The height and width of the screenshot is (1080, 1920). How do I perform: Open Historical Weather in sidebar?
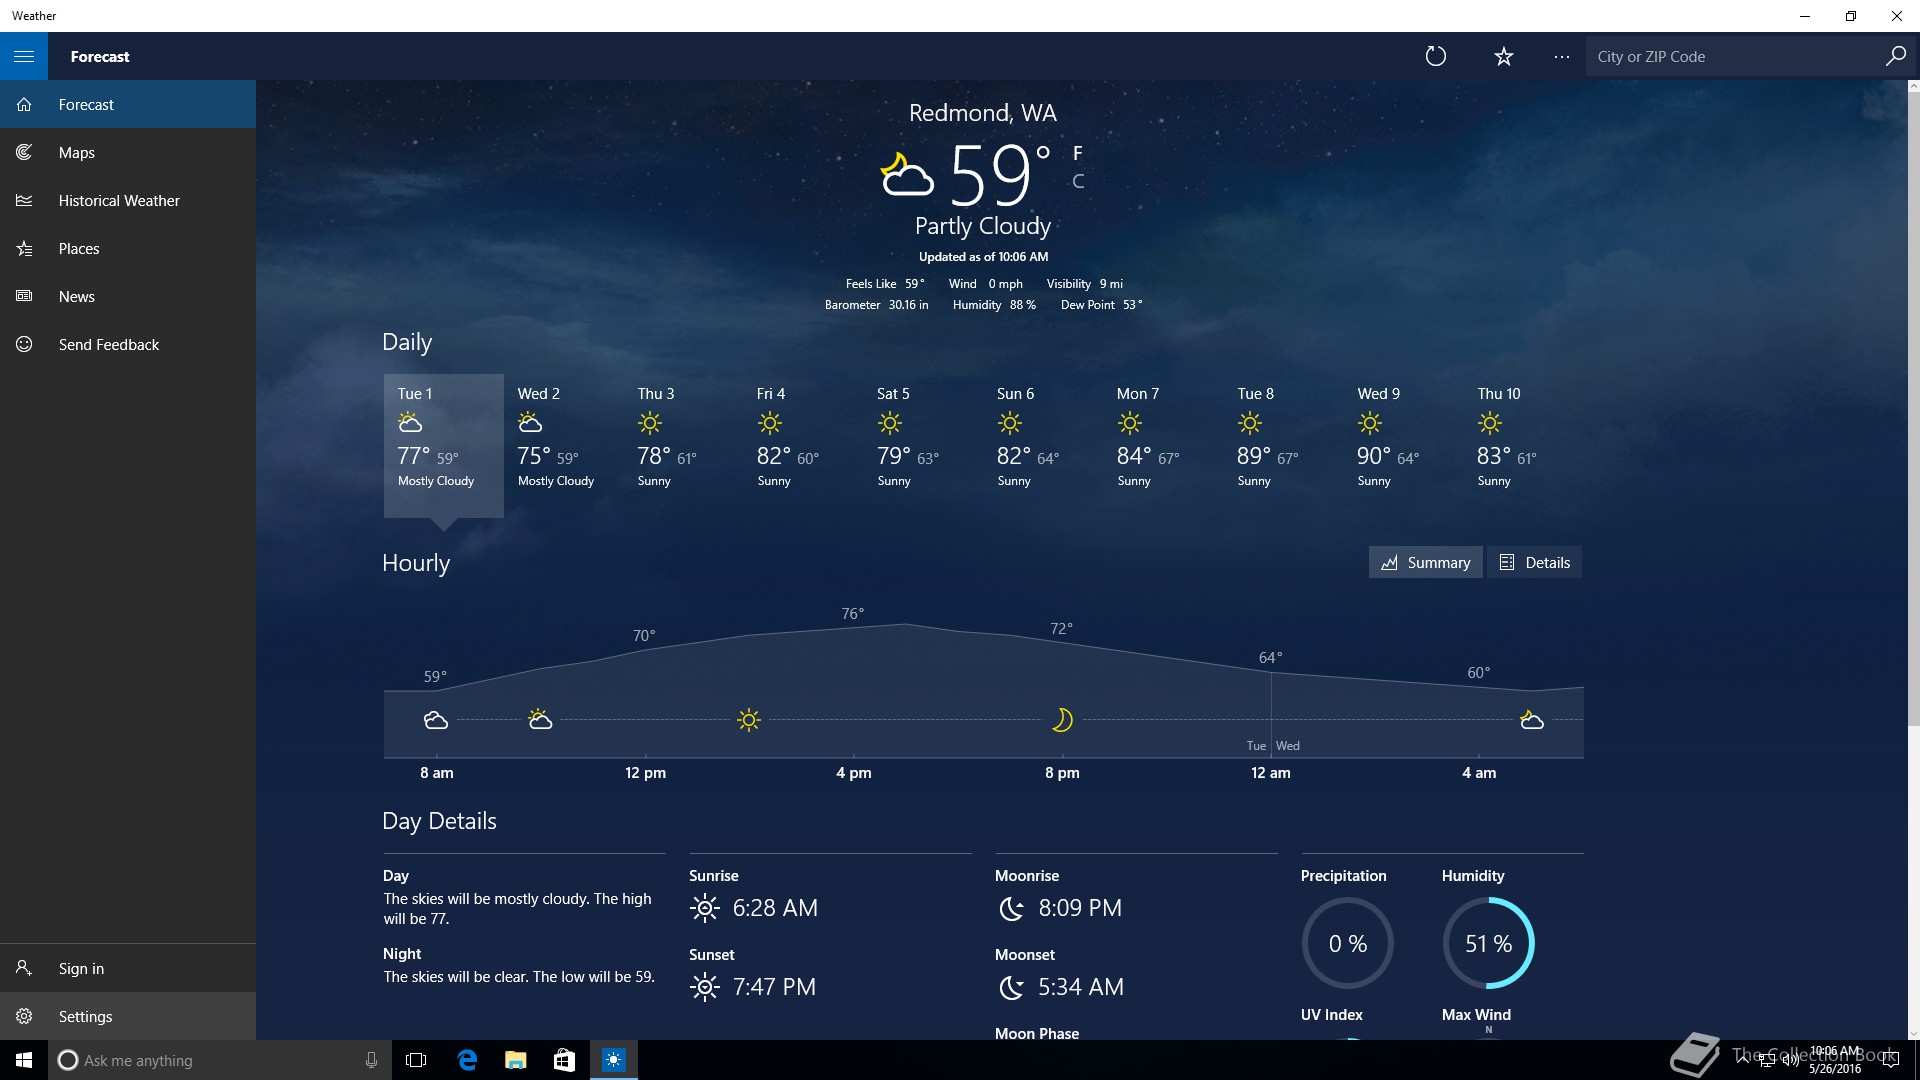(118, 201)
